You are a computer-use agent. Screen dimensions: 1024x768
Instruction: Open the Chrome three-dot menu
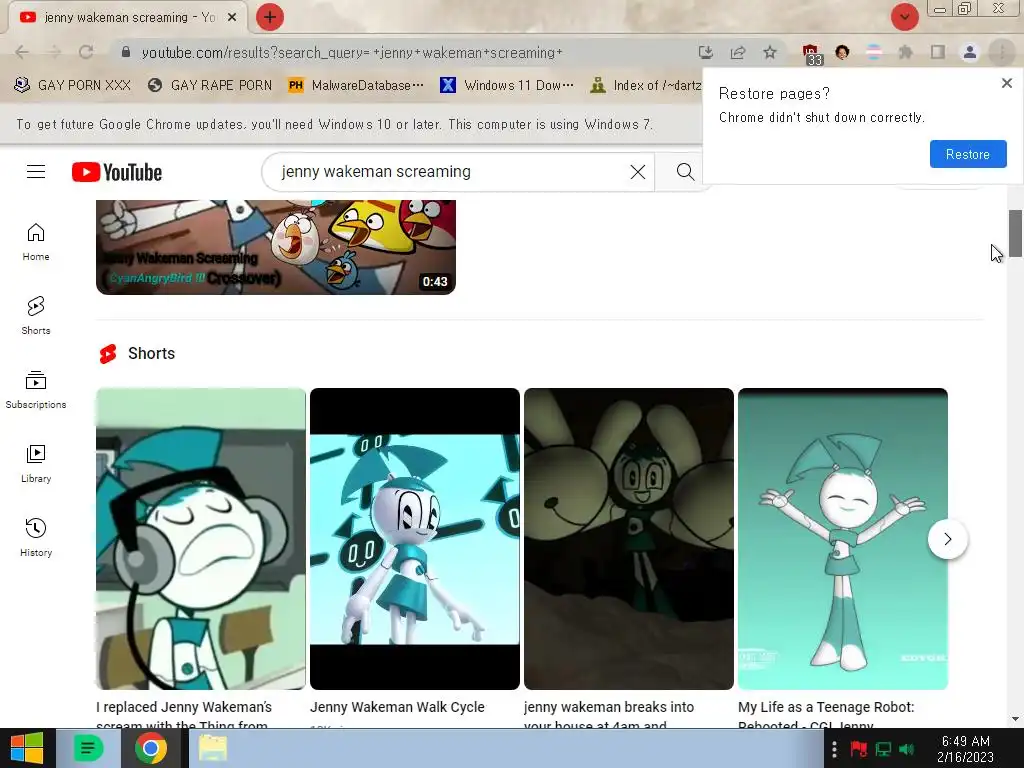(1002, 52)
